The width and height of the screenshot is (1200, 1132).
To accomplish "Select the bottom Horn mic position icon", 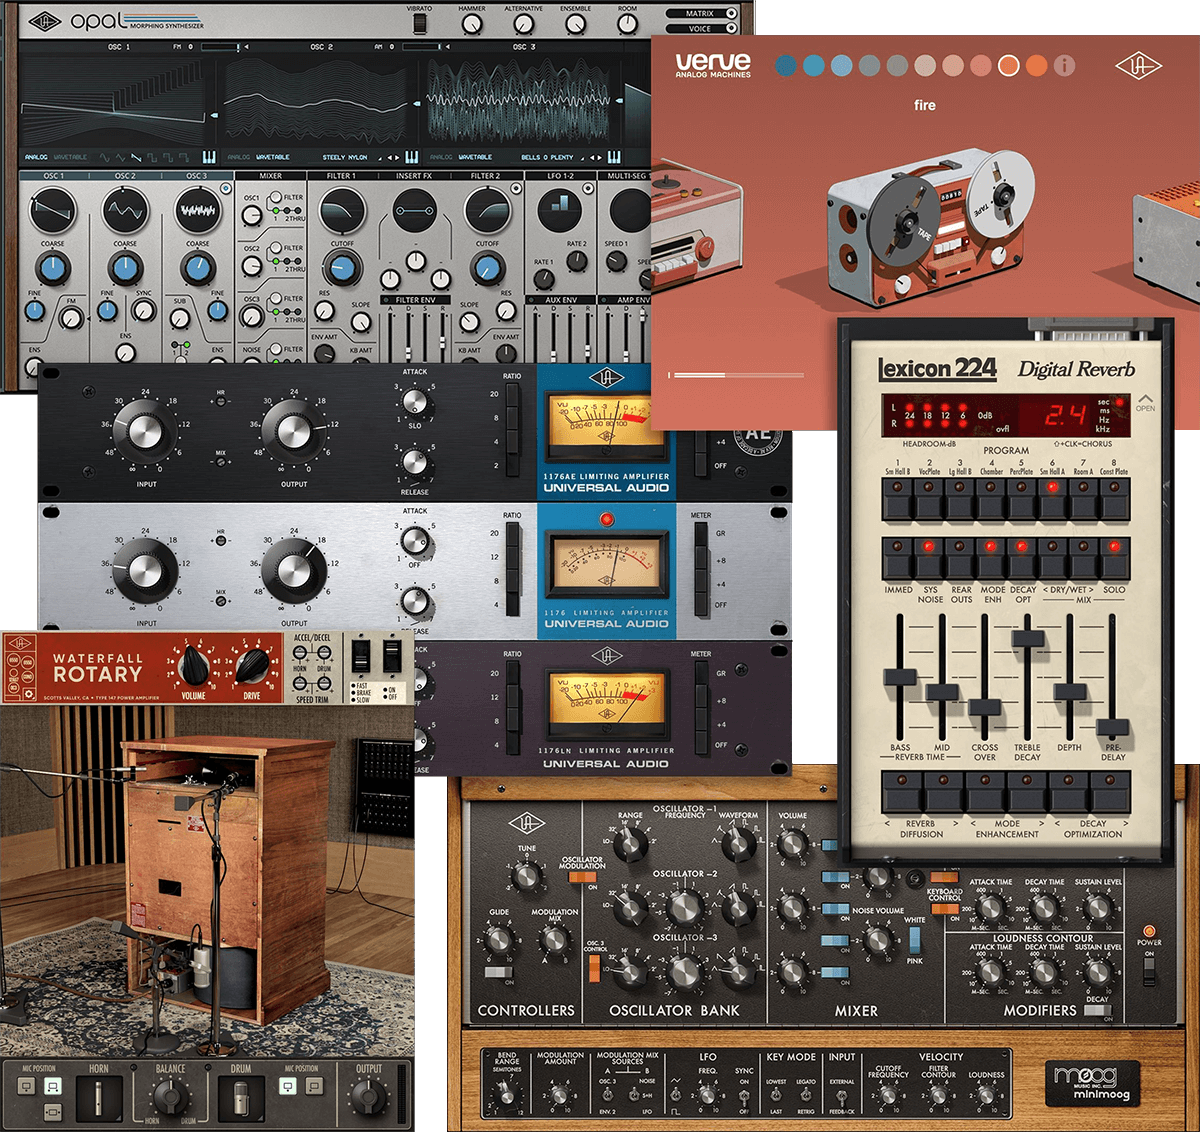I will point(53,1111).
